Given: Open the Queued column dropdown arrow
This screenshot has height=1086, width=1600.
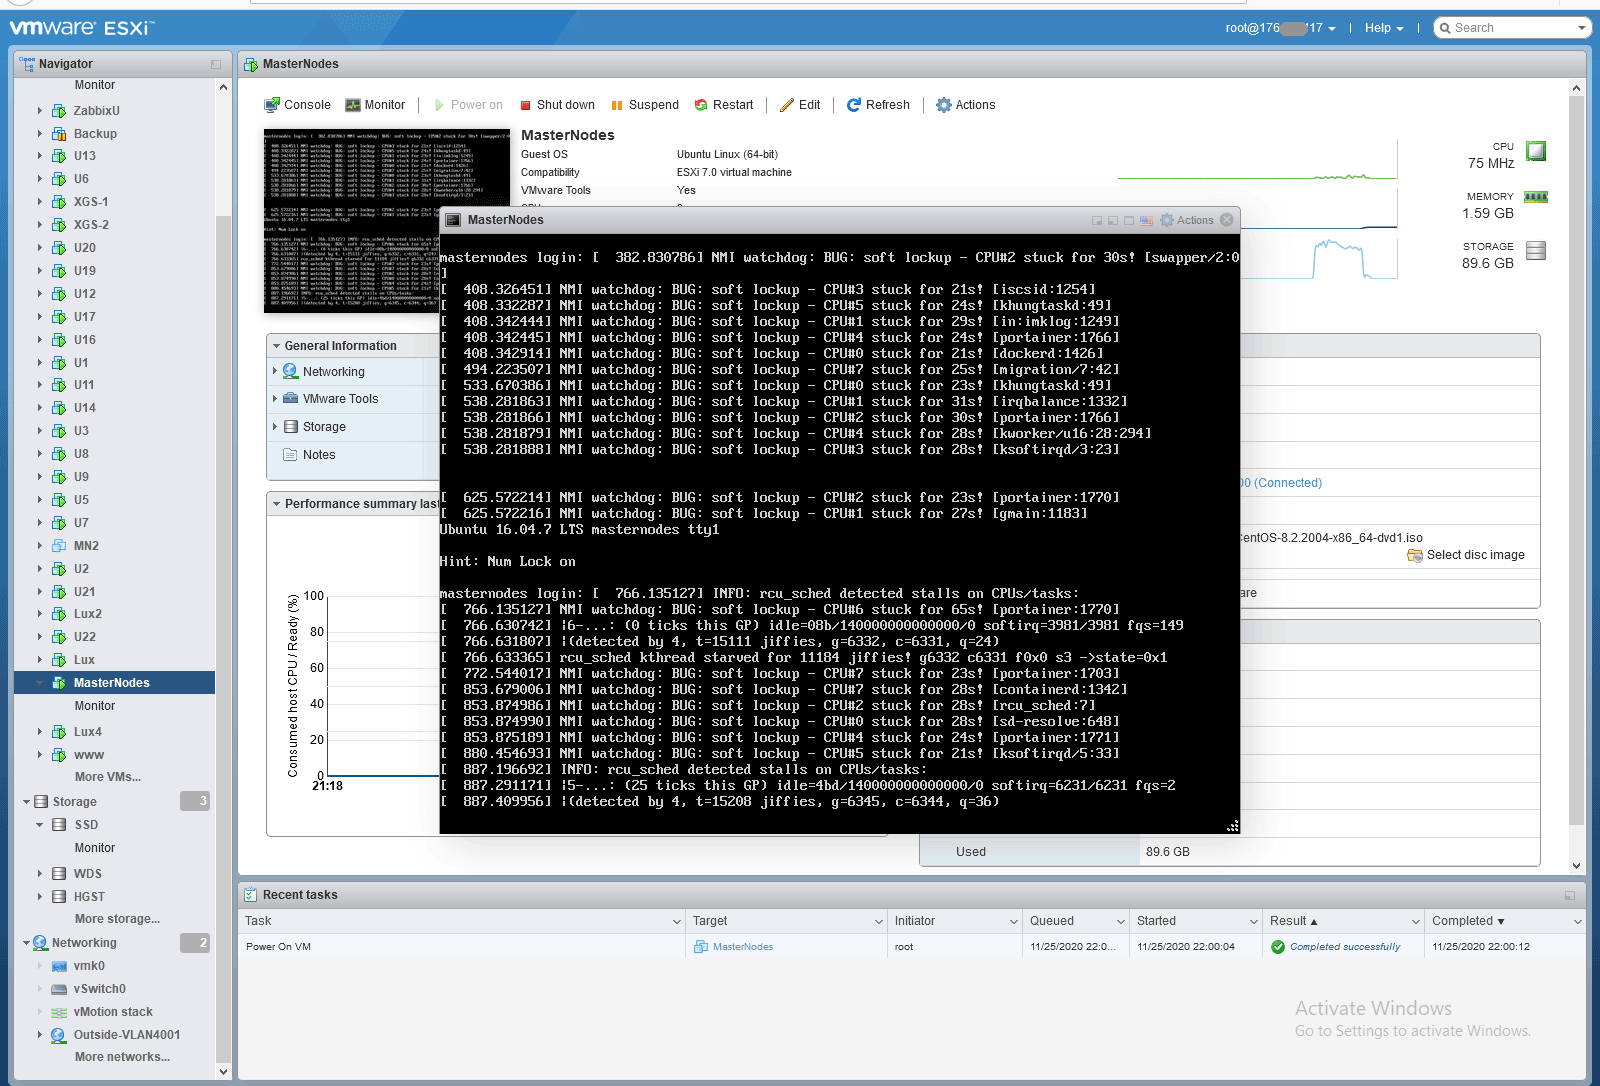Looking at the screenshot, I should pos(1121,922).
